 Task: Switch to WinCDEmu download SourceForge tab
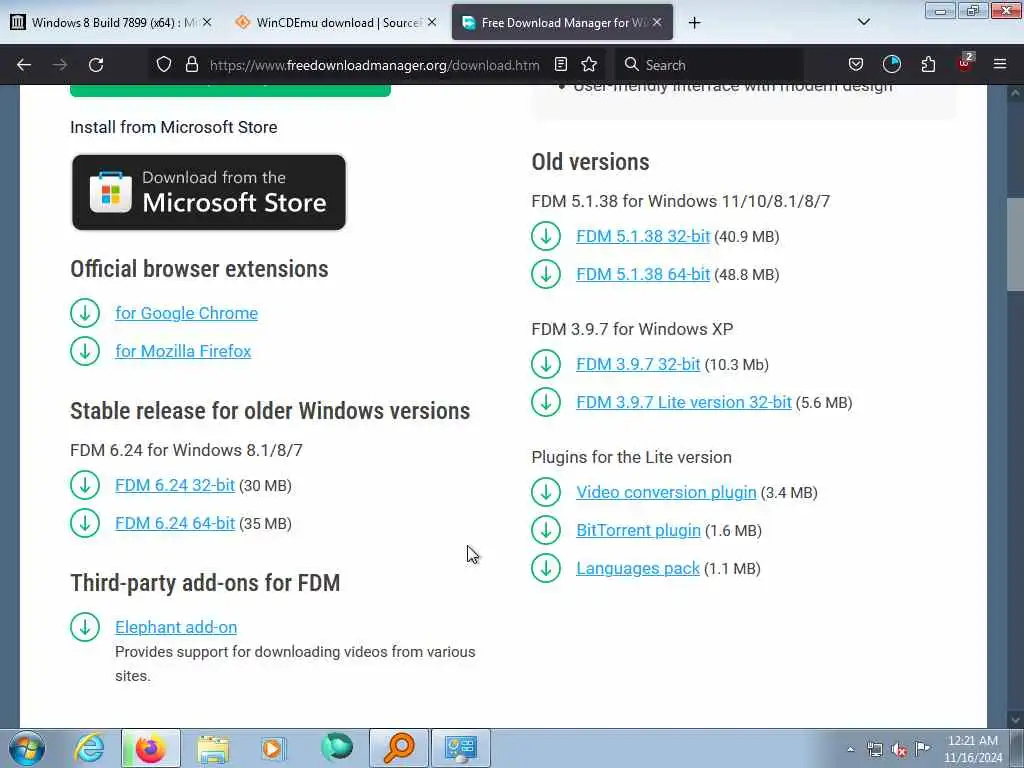(x=337, y=22)
